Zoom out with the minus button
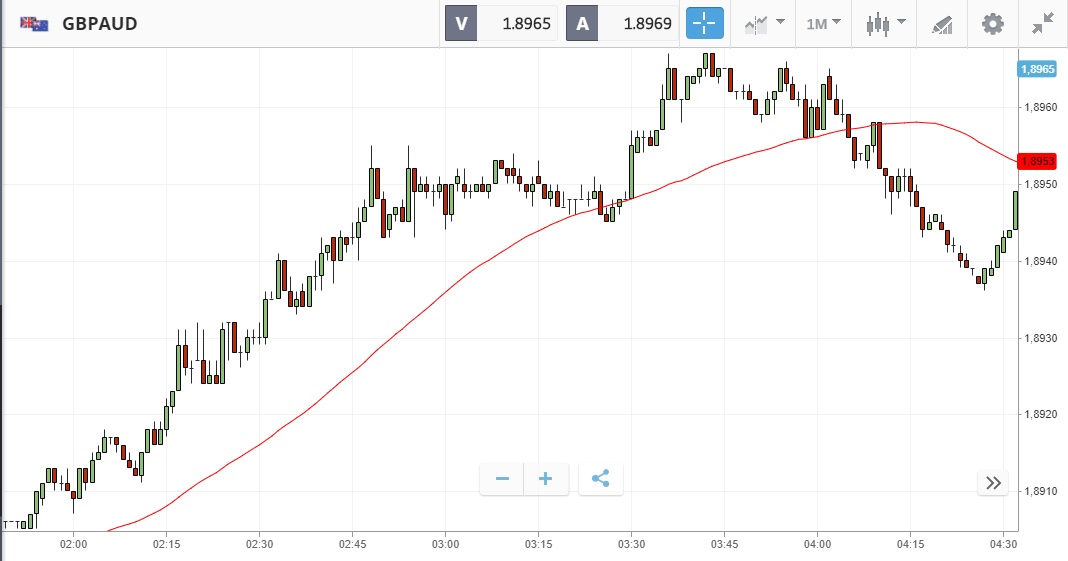Viewport: 1068px width, 561px height. coord(502,479)
